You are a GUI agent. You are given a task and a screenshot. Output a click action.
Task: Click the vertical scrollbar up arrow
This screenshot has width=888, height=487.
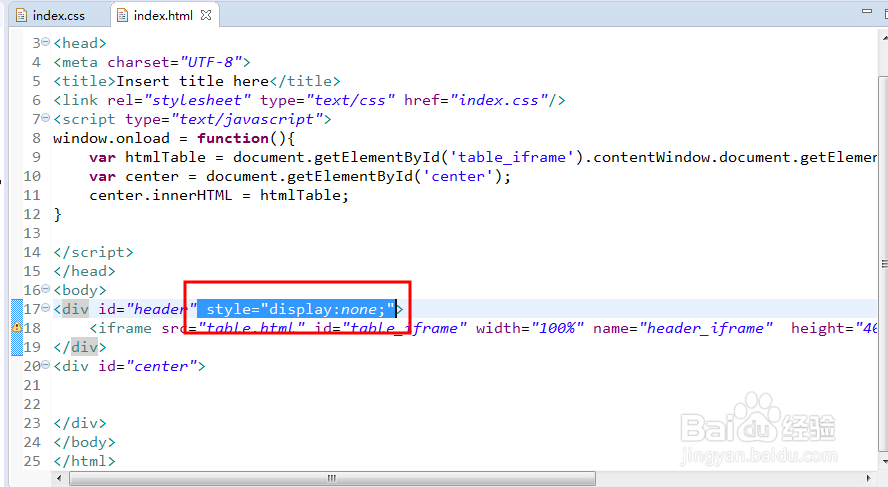884,37
